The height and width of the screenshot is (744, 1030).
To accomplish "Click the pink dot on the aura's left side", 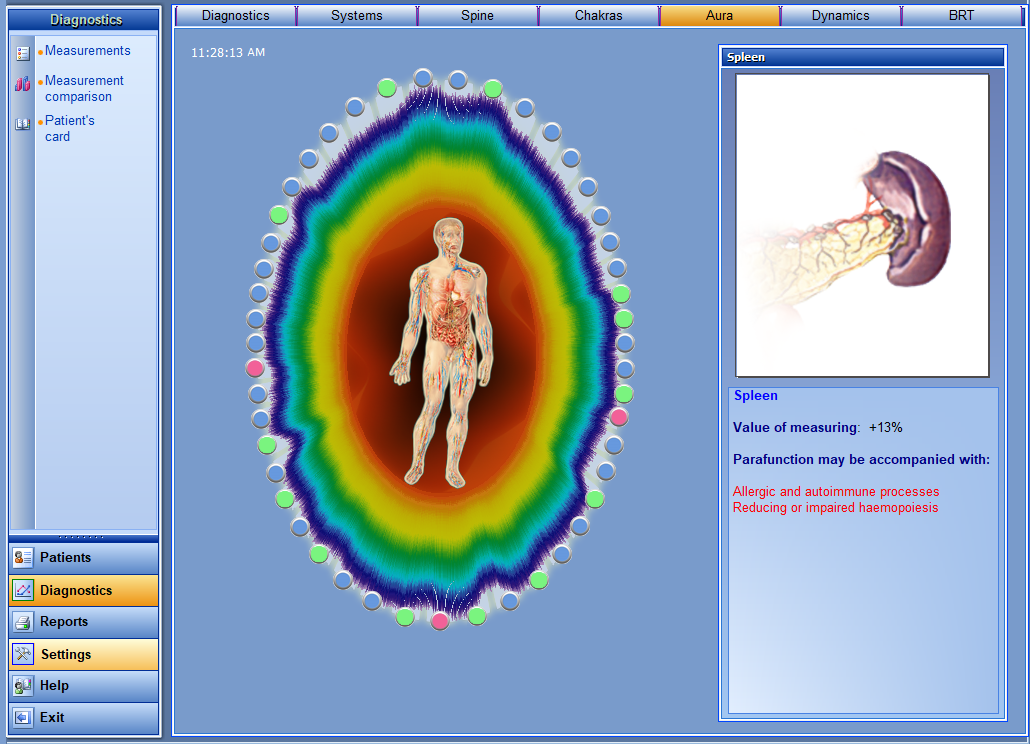I will [x=255, y=368].
